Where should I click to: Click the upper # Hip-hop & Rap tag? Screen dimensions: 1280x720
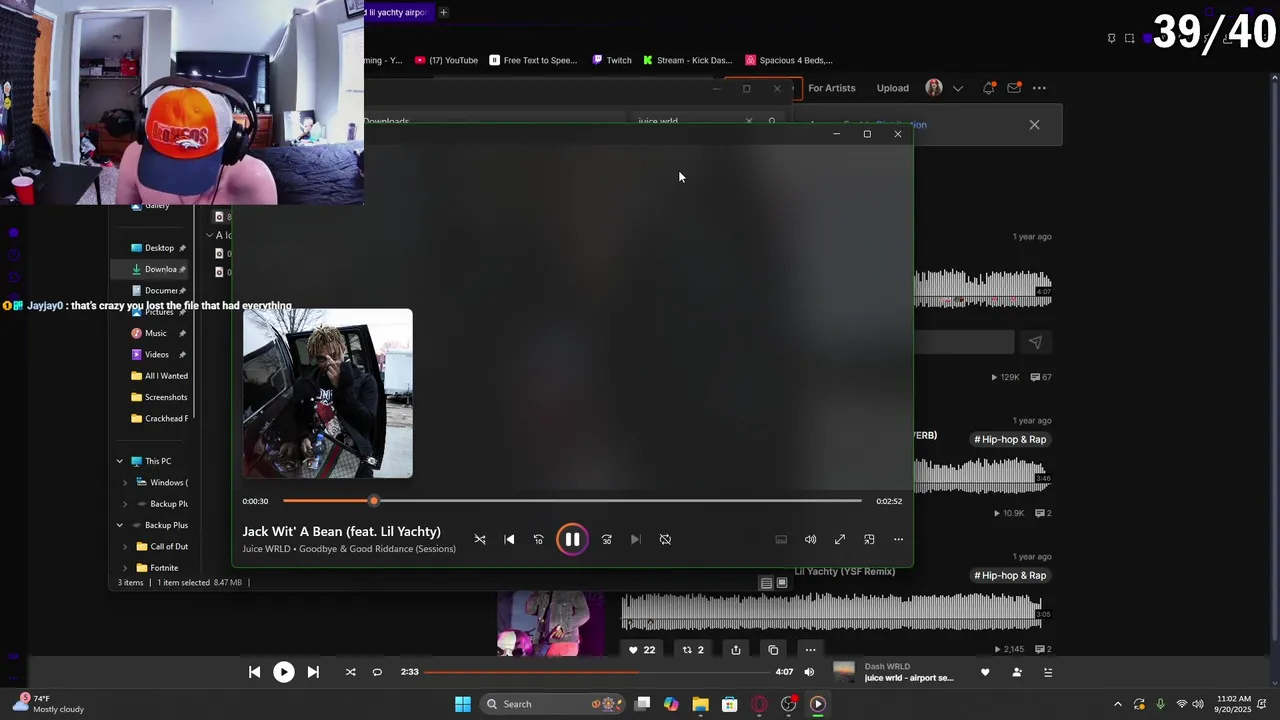coord(1010,439)
